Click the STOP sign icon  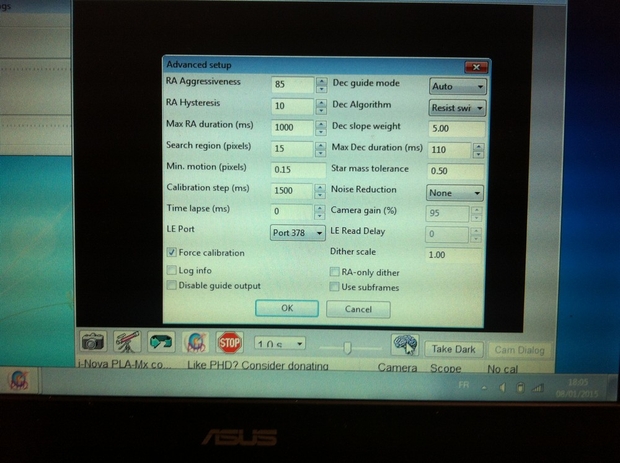click(230, 342)
